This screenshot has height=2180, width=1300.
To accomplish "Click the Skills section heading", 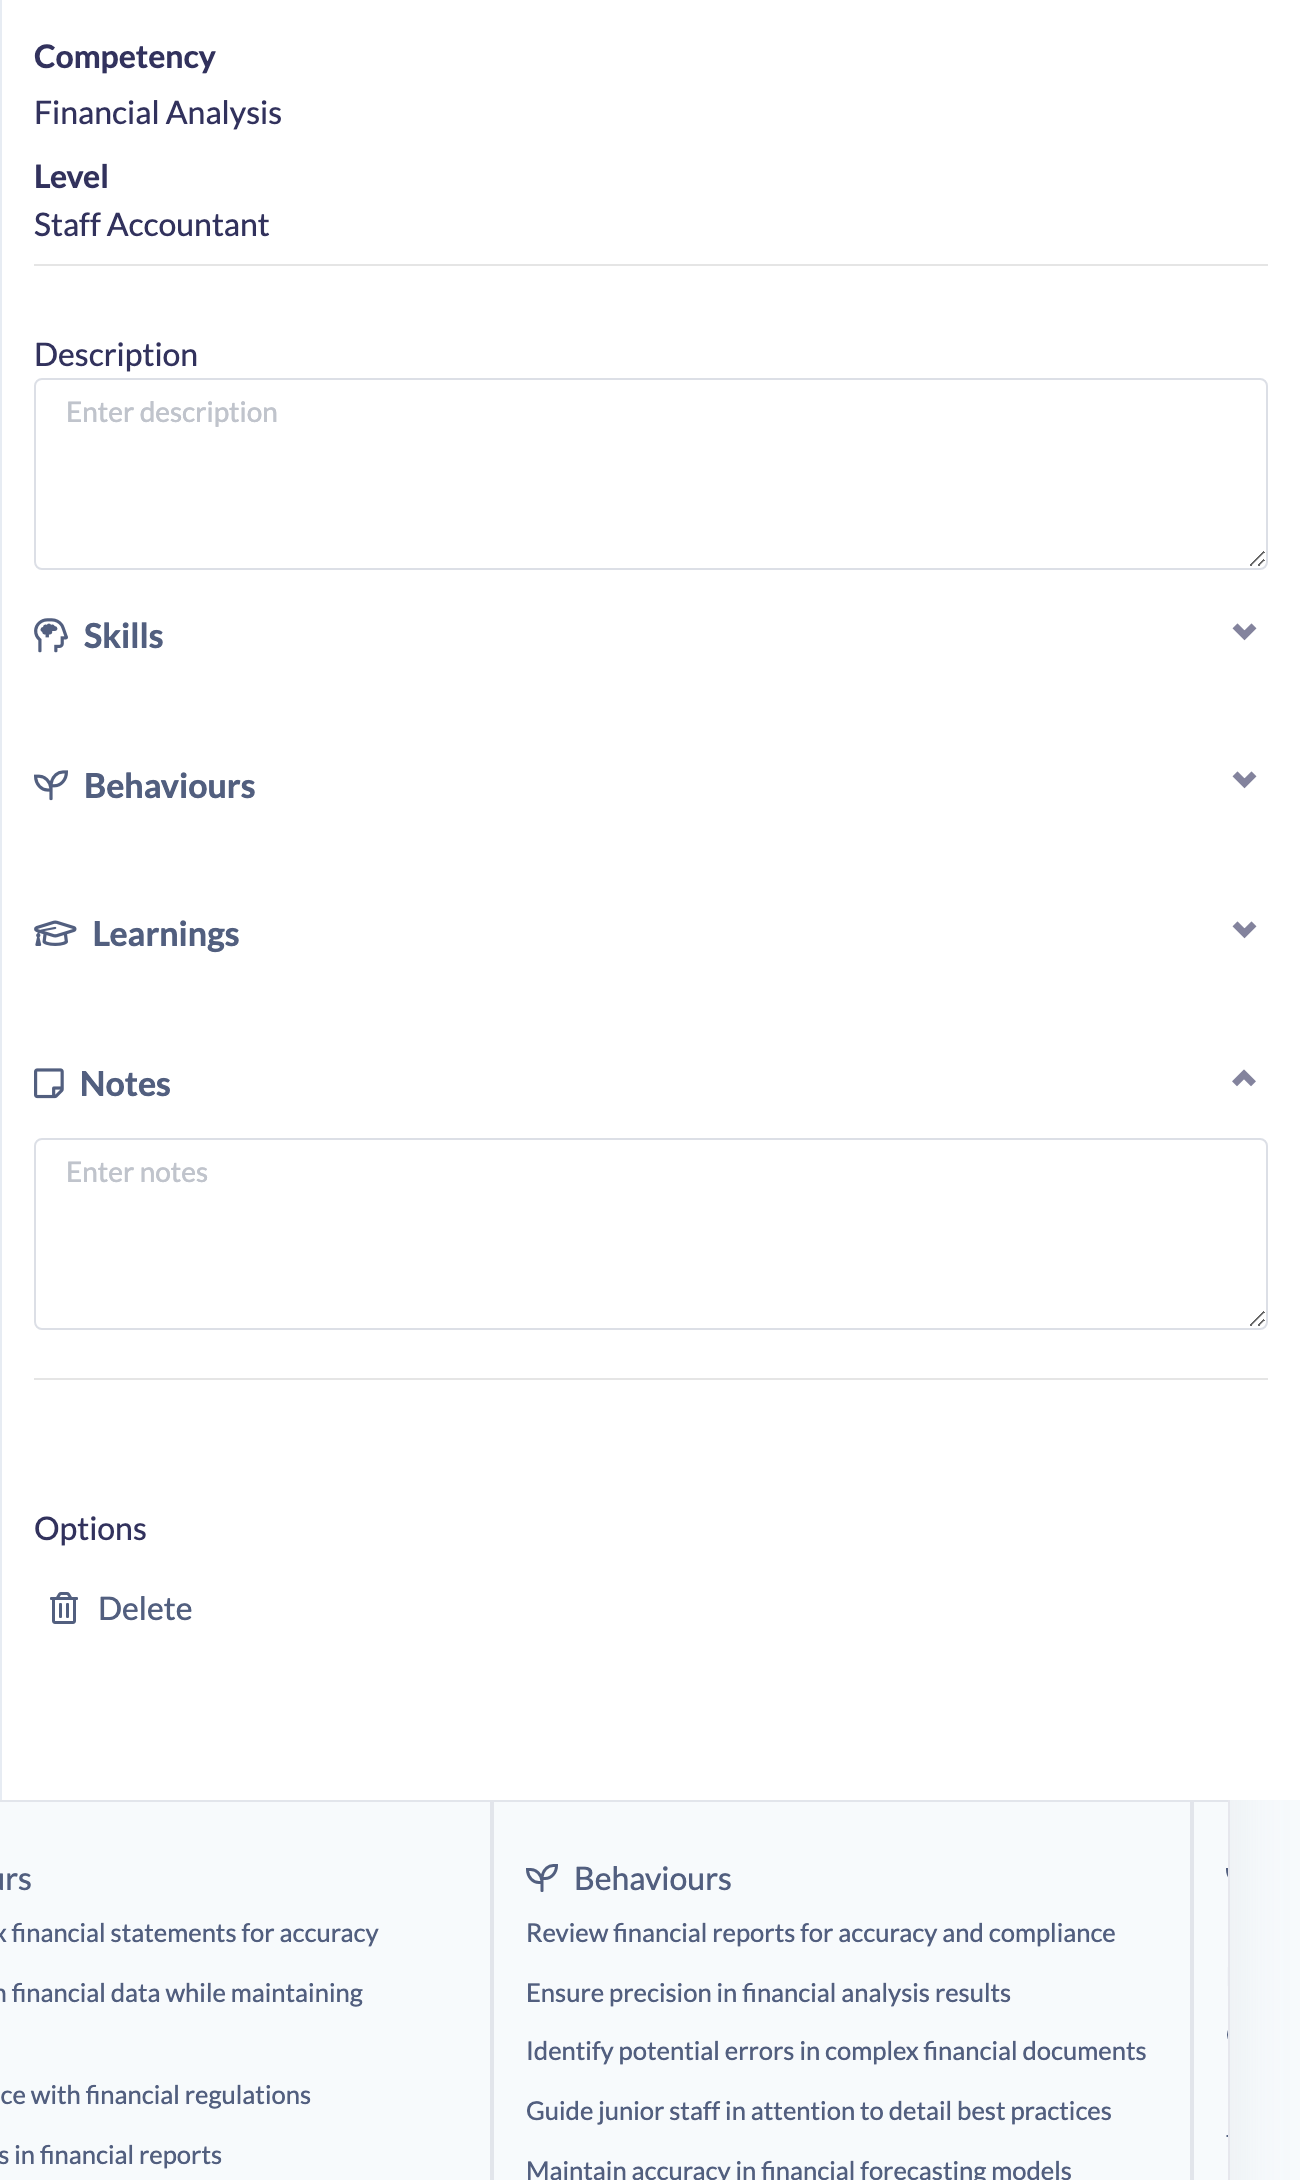I will 123,636.
